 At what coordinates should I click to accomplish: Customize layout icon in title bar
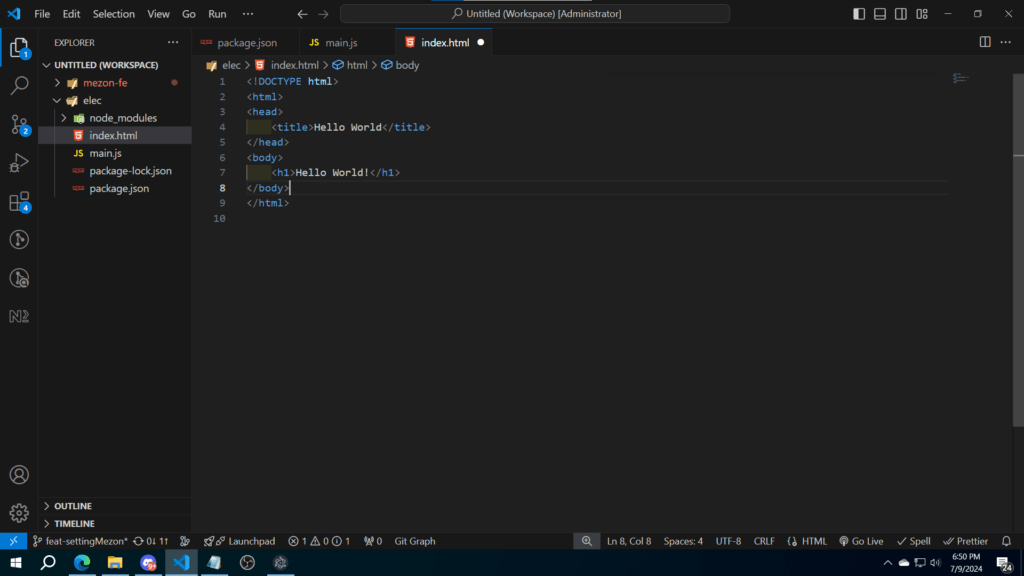coord(922,14)
